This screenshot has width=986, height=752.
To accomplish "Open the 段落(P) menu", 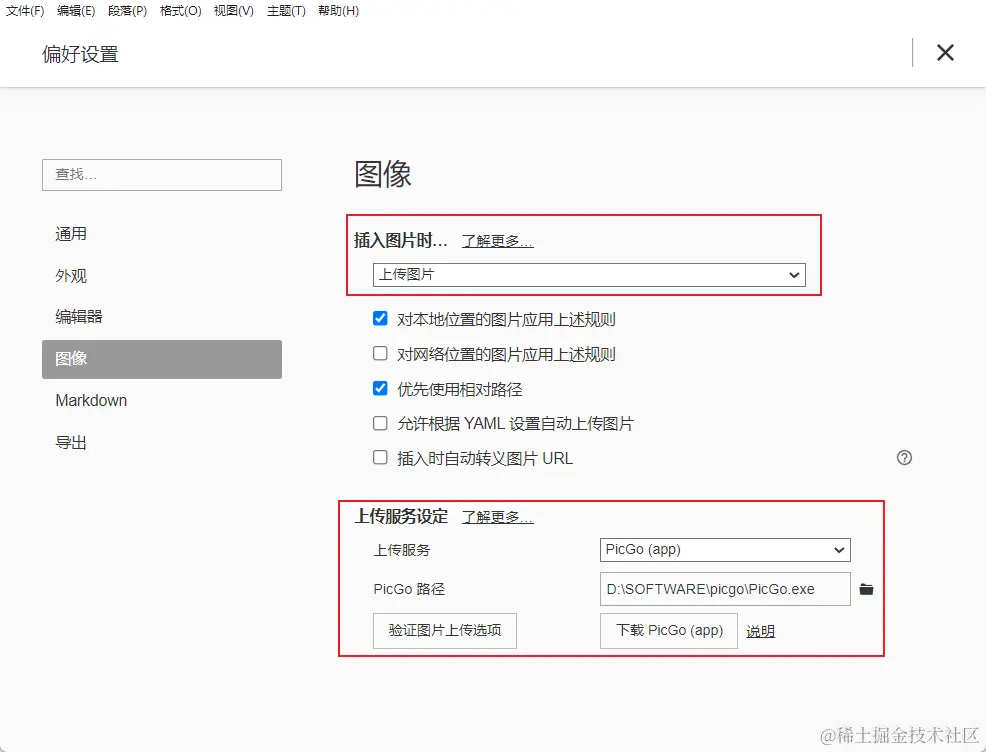I will (x=128, y=11).
